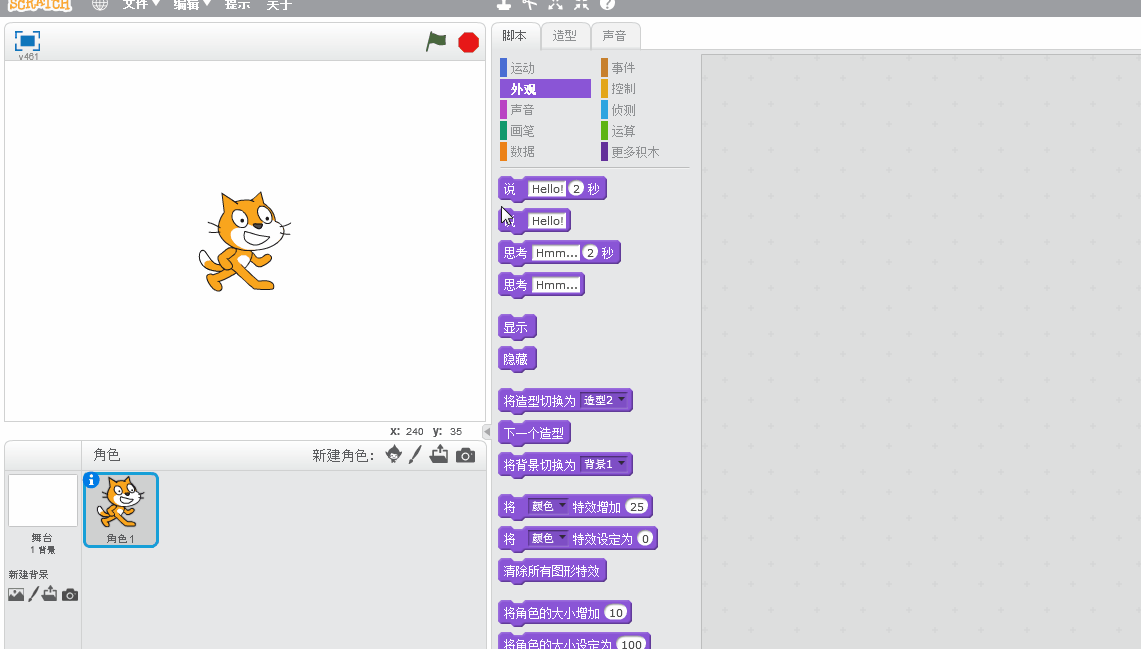Click the 显示 block
This screenshot has height=649, width=1141.
[x=517, y=327]
